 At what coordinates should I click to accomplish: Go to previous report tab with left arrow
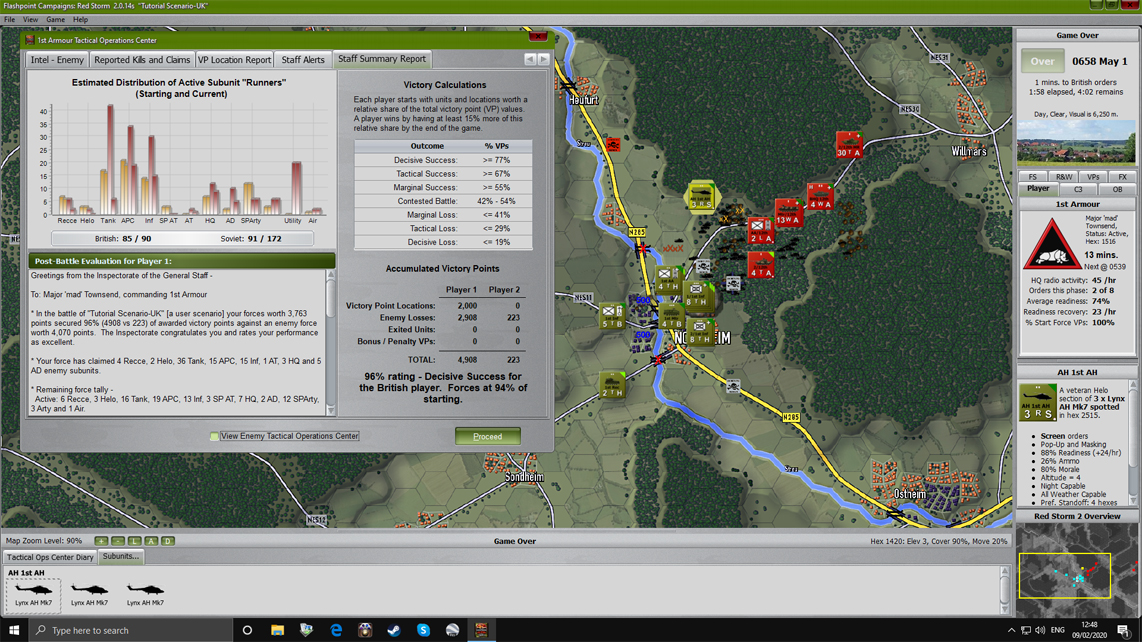530,59
